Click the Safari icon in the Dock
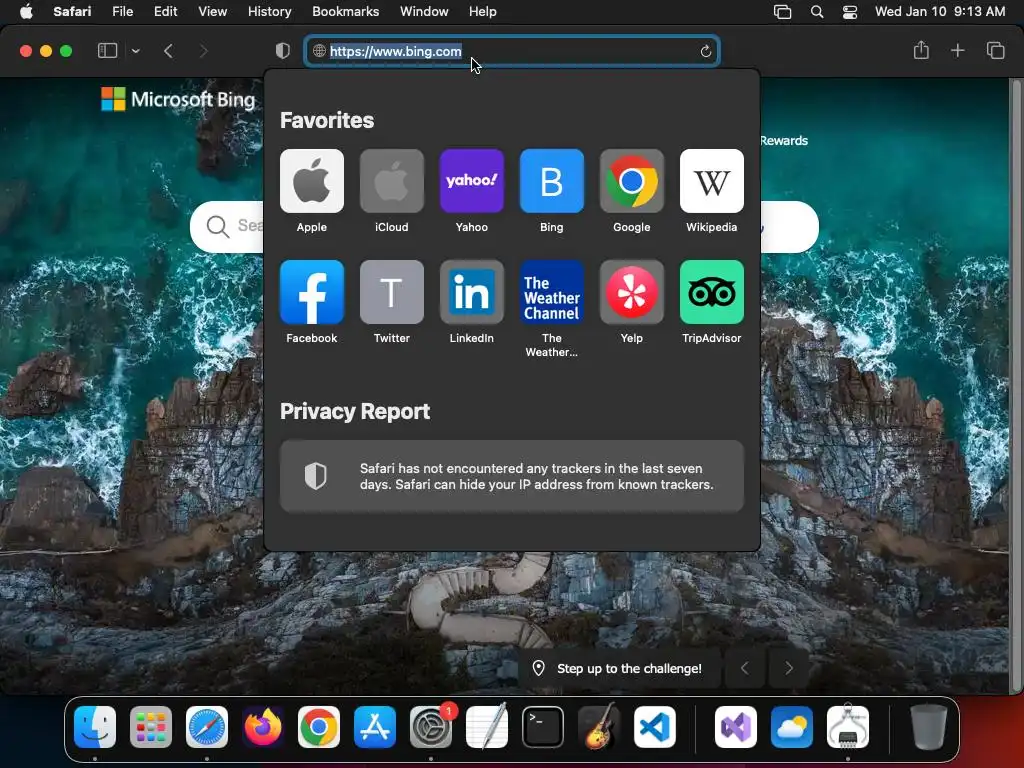 pos(207,727)
